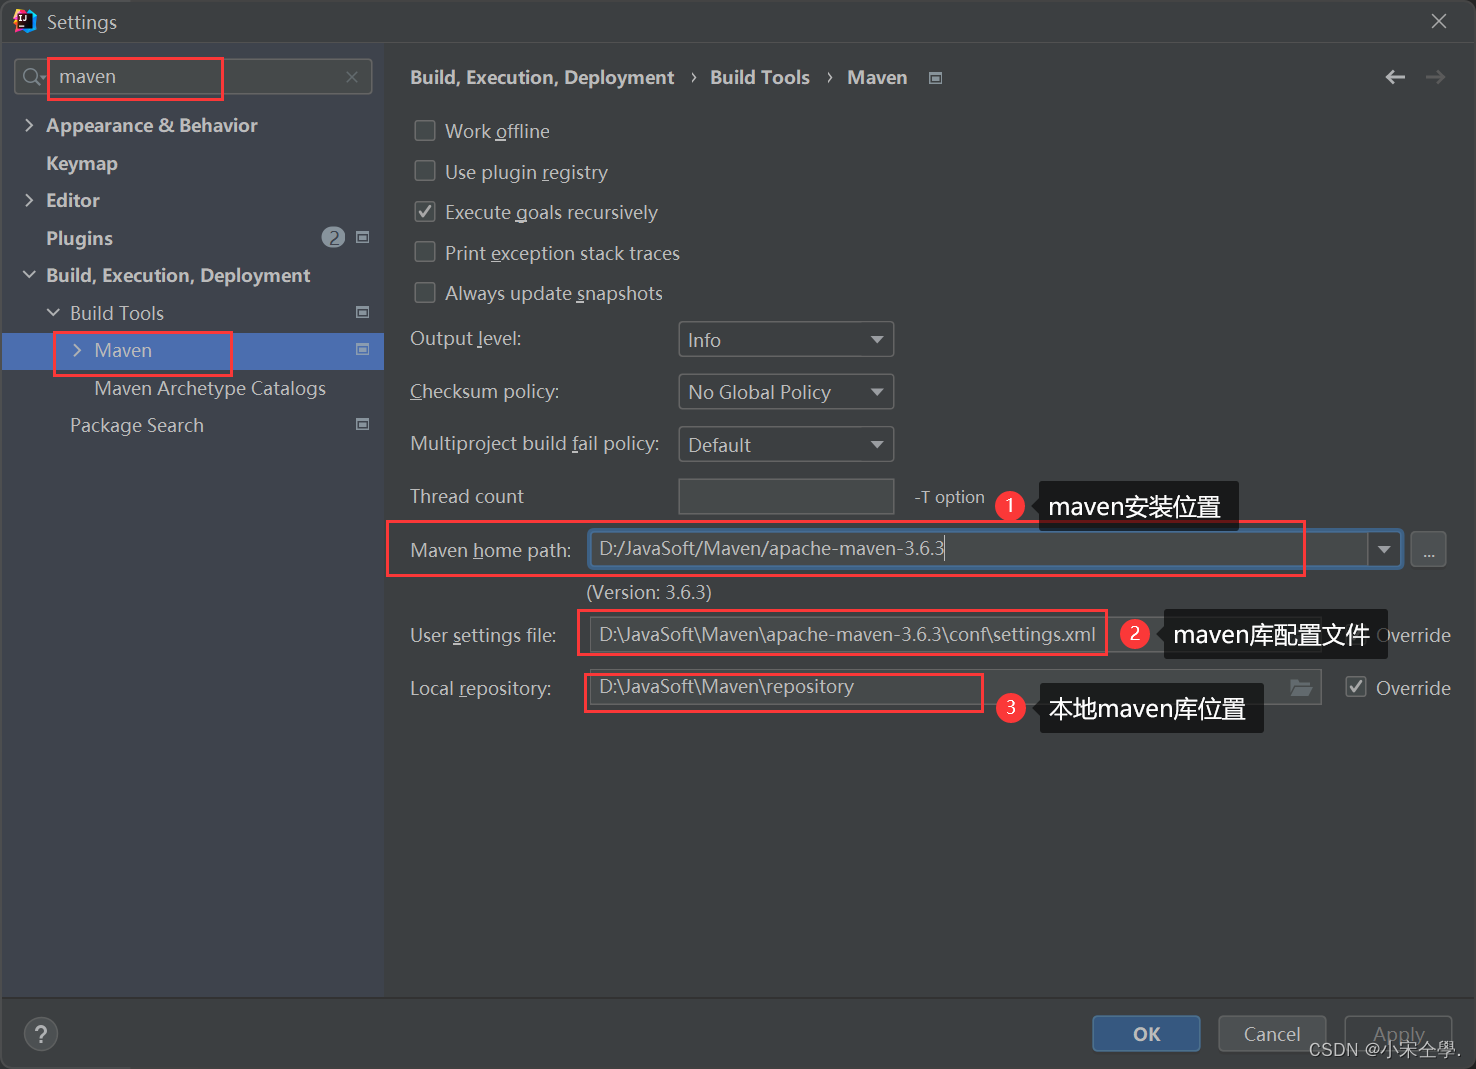Open help with question mark button
Viewport: 1476px width, 1069px height.
tap(41, 1034)
